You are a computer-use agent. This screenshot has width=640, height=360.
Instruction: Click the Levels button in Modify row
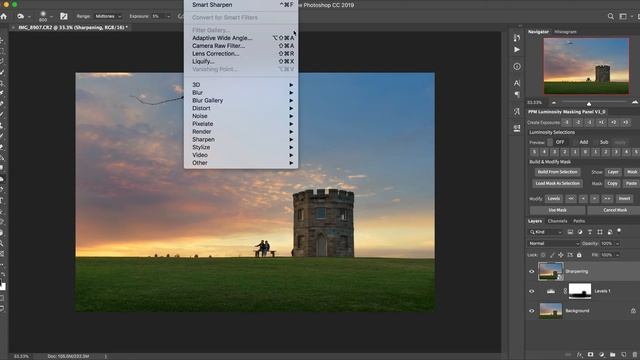[553, 199]
